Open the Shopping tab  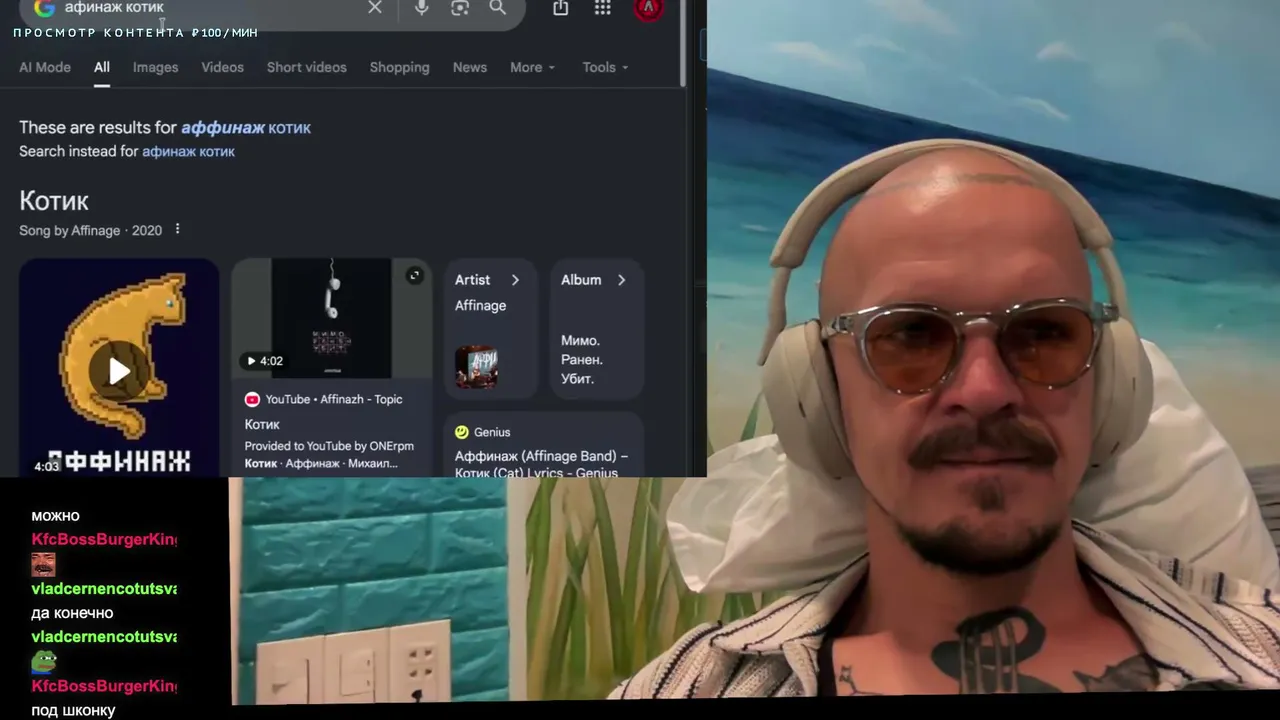(x=399, y=67)
